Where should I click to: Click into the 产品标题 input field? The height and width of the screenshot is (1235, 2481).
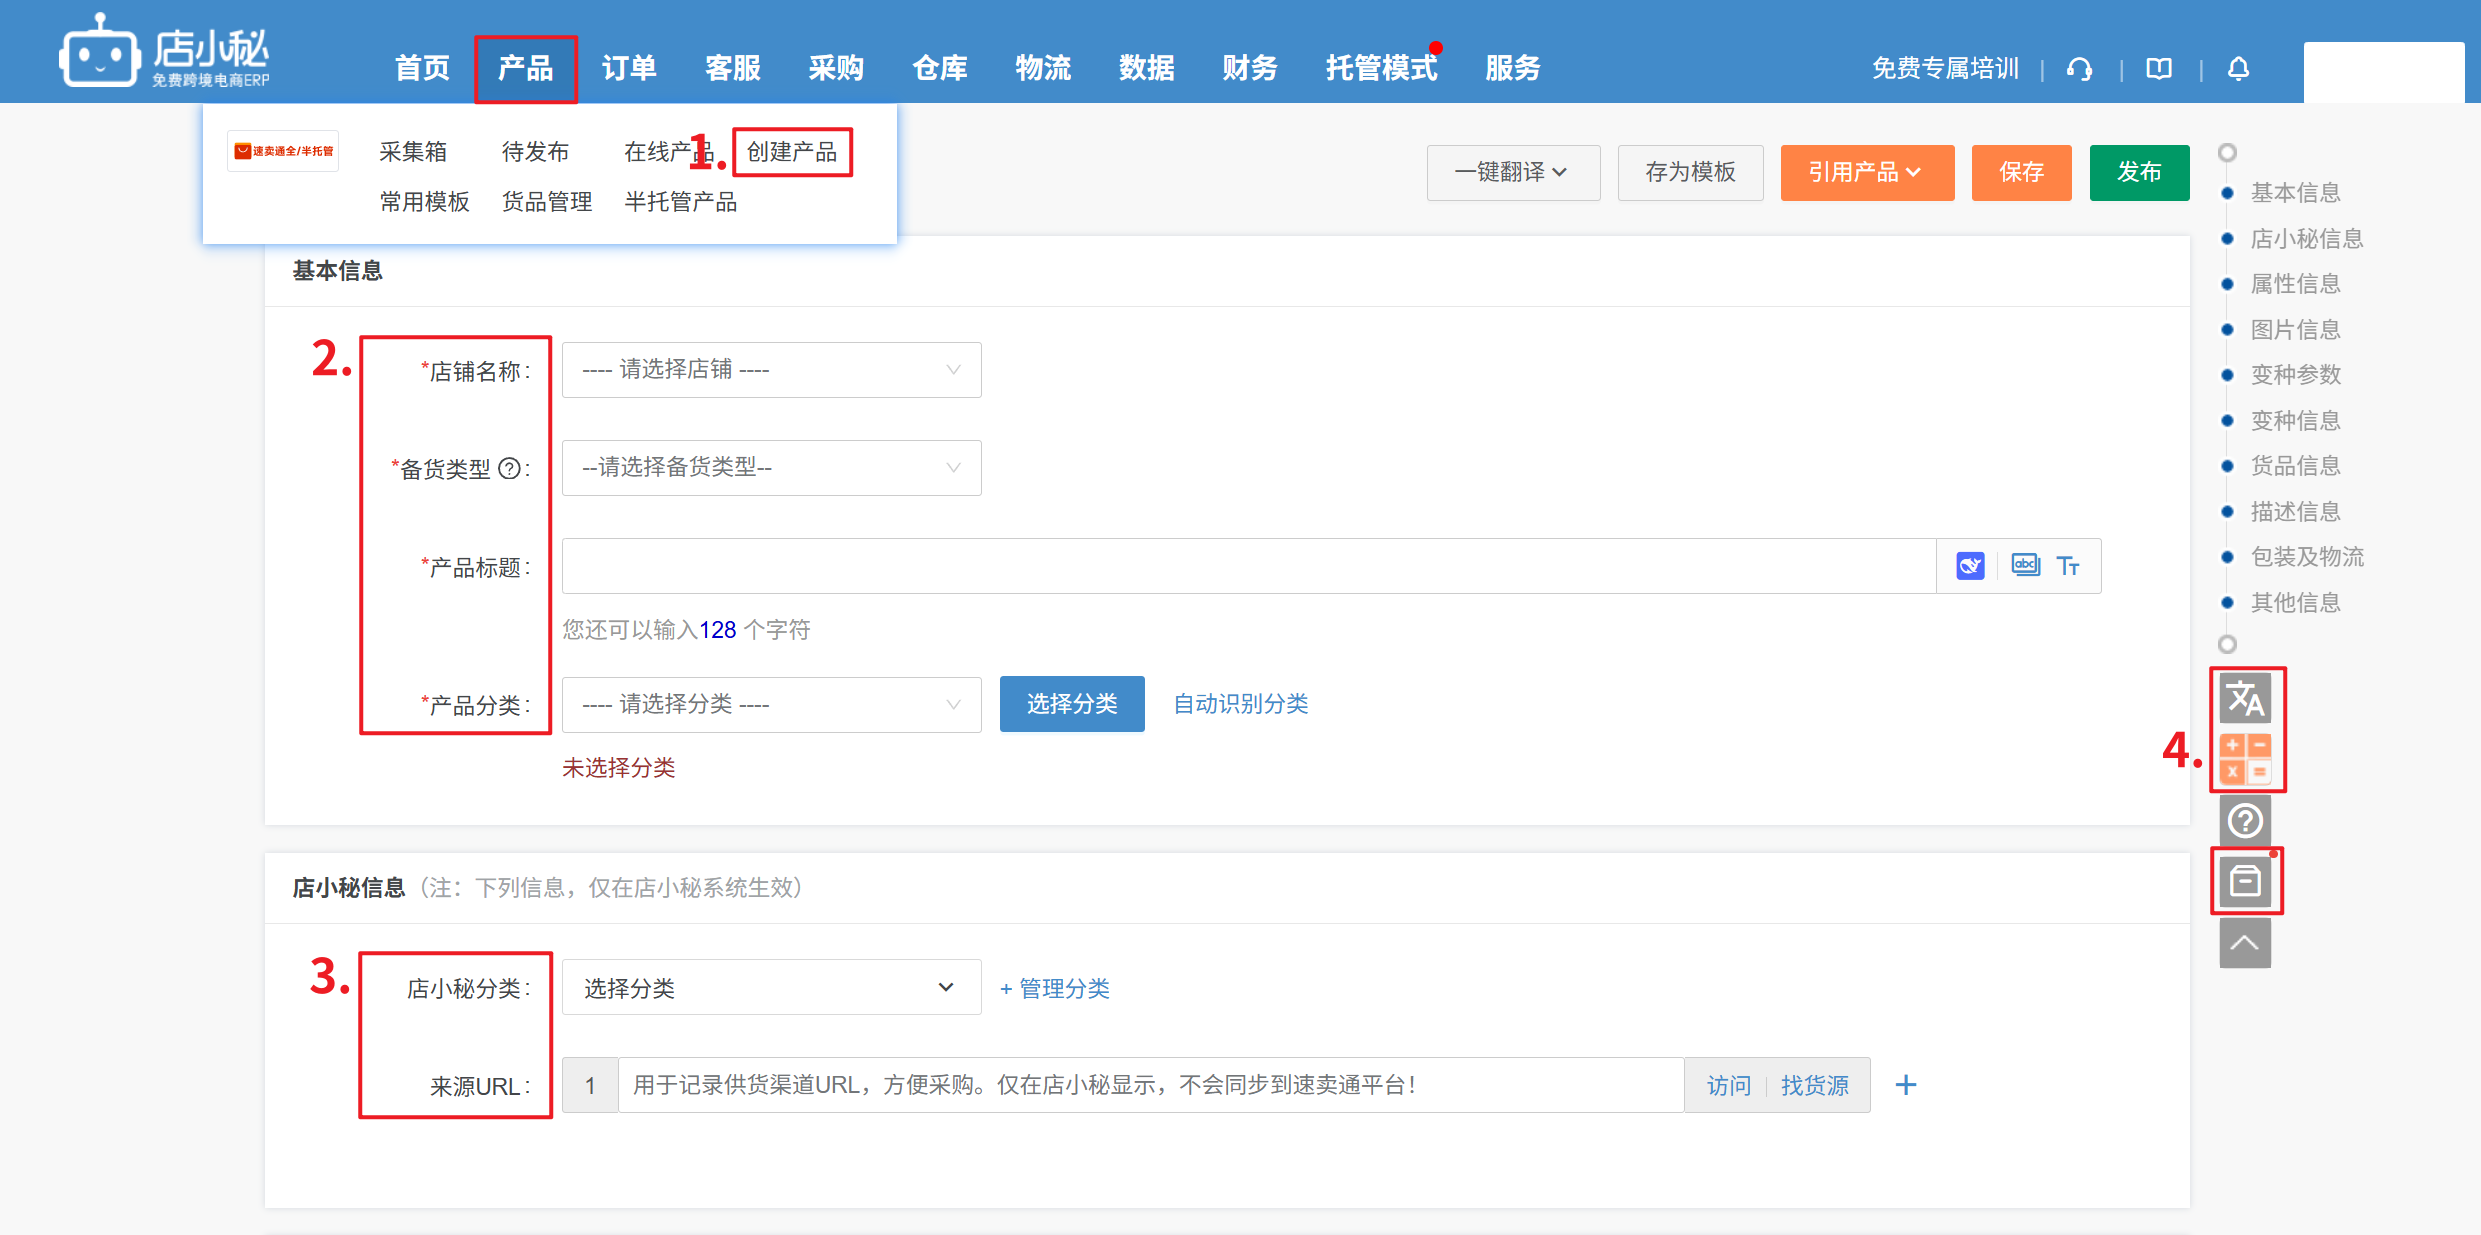click(1248, 566)
